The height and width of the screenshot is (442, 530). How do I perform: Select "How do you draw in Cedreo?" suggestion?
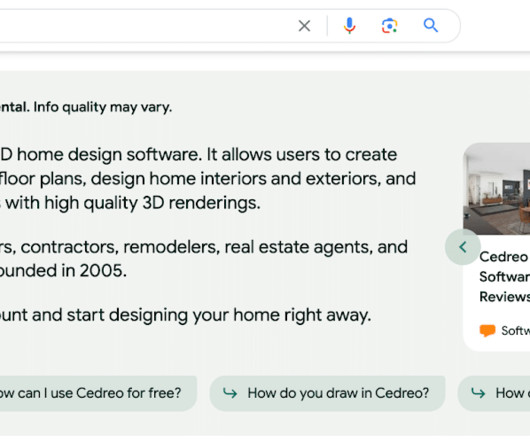point(327,393)
